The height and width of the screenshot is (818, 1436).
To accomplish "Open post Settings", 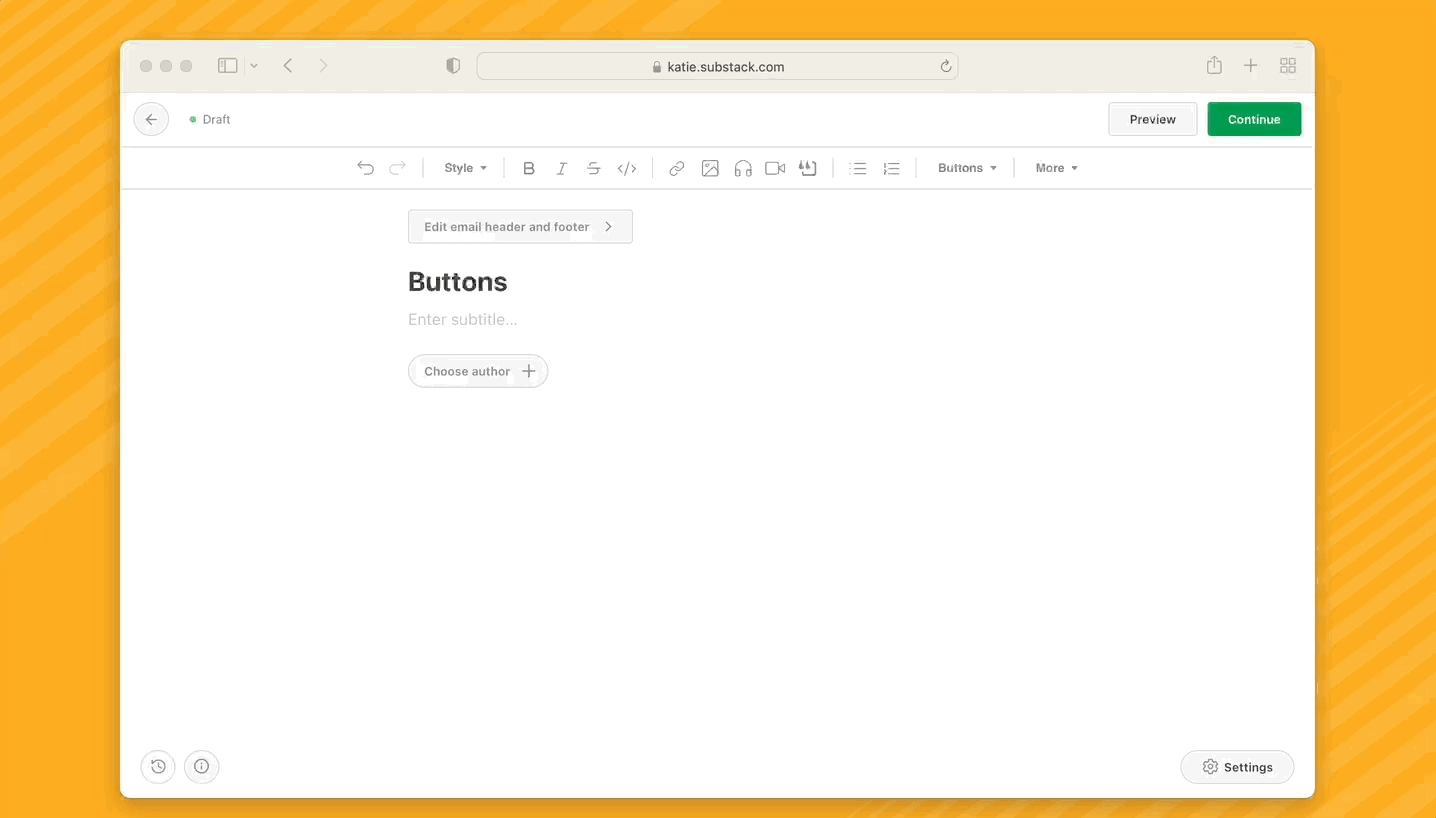I will (1237, 767).
